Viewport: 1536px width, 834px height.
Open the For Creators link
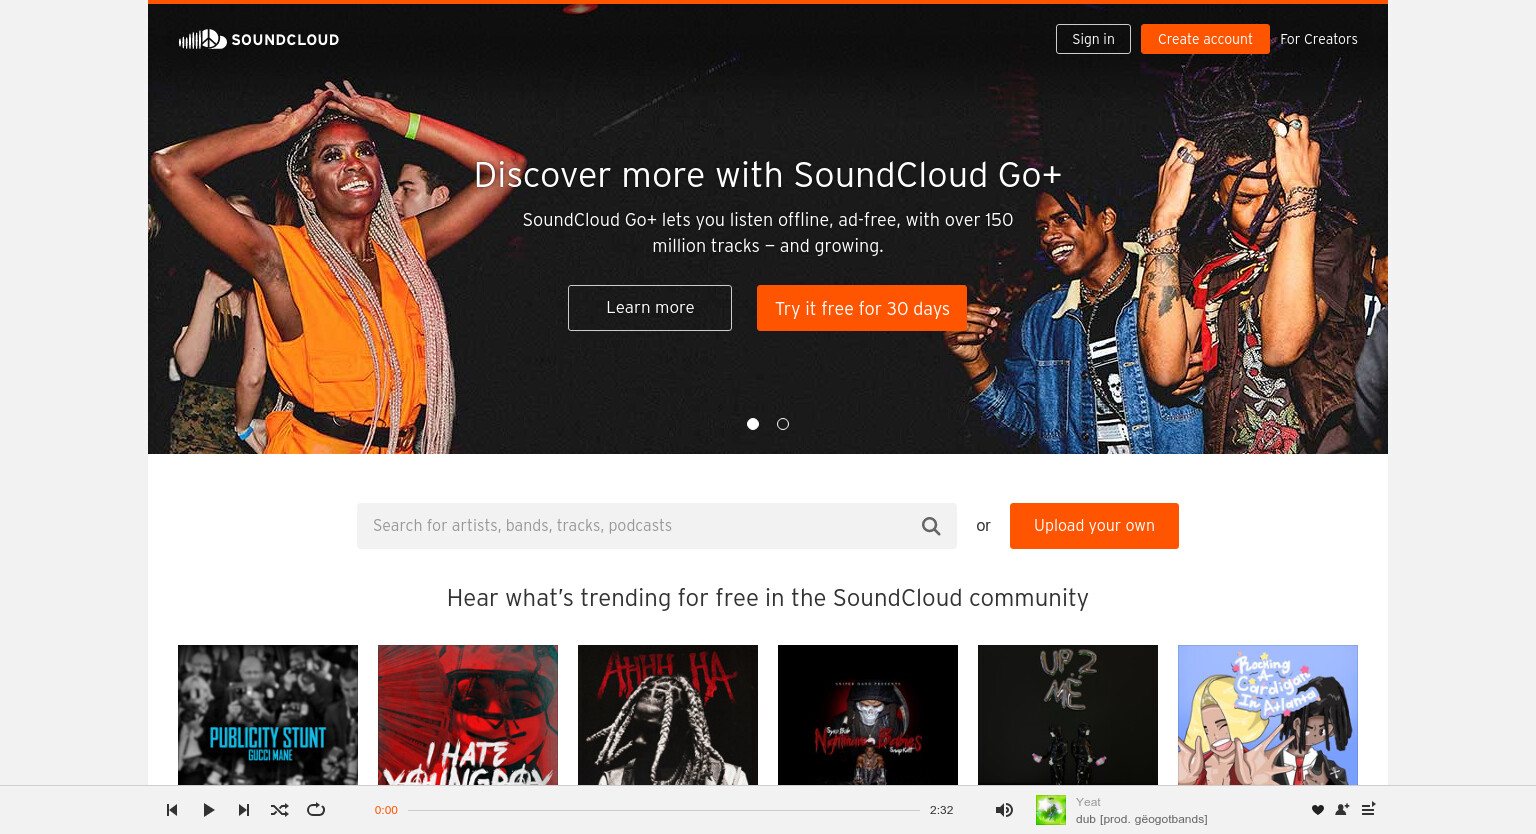pos(1319,39)
